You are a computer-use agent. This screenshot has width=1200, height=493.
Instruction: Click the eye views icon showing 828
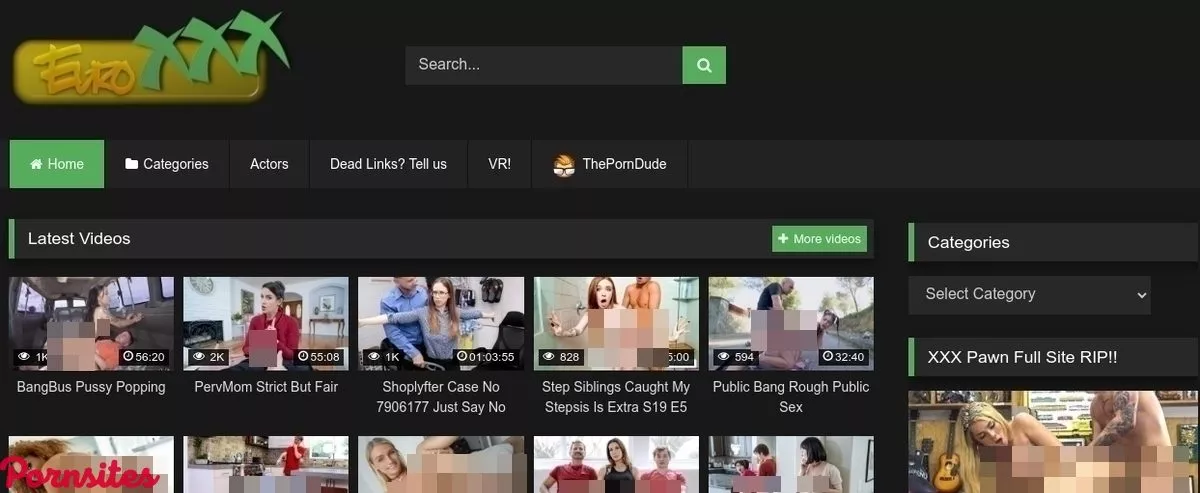coord(549,357)
